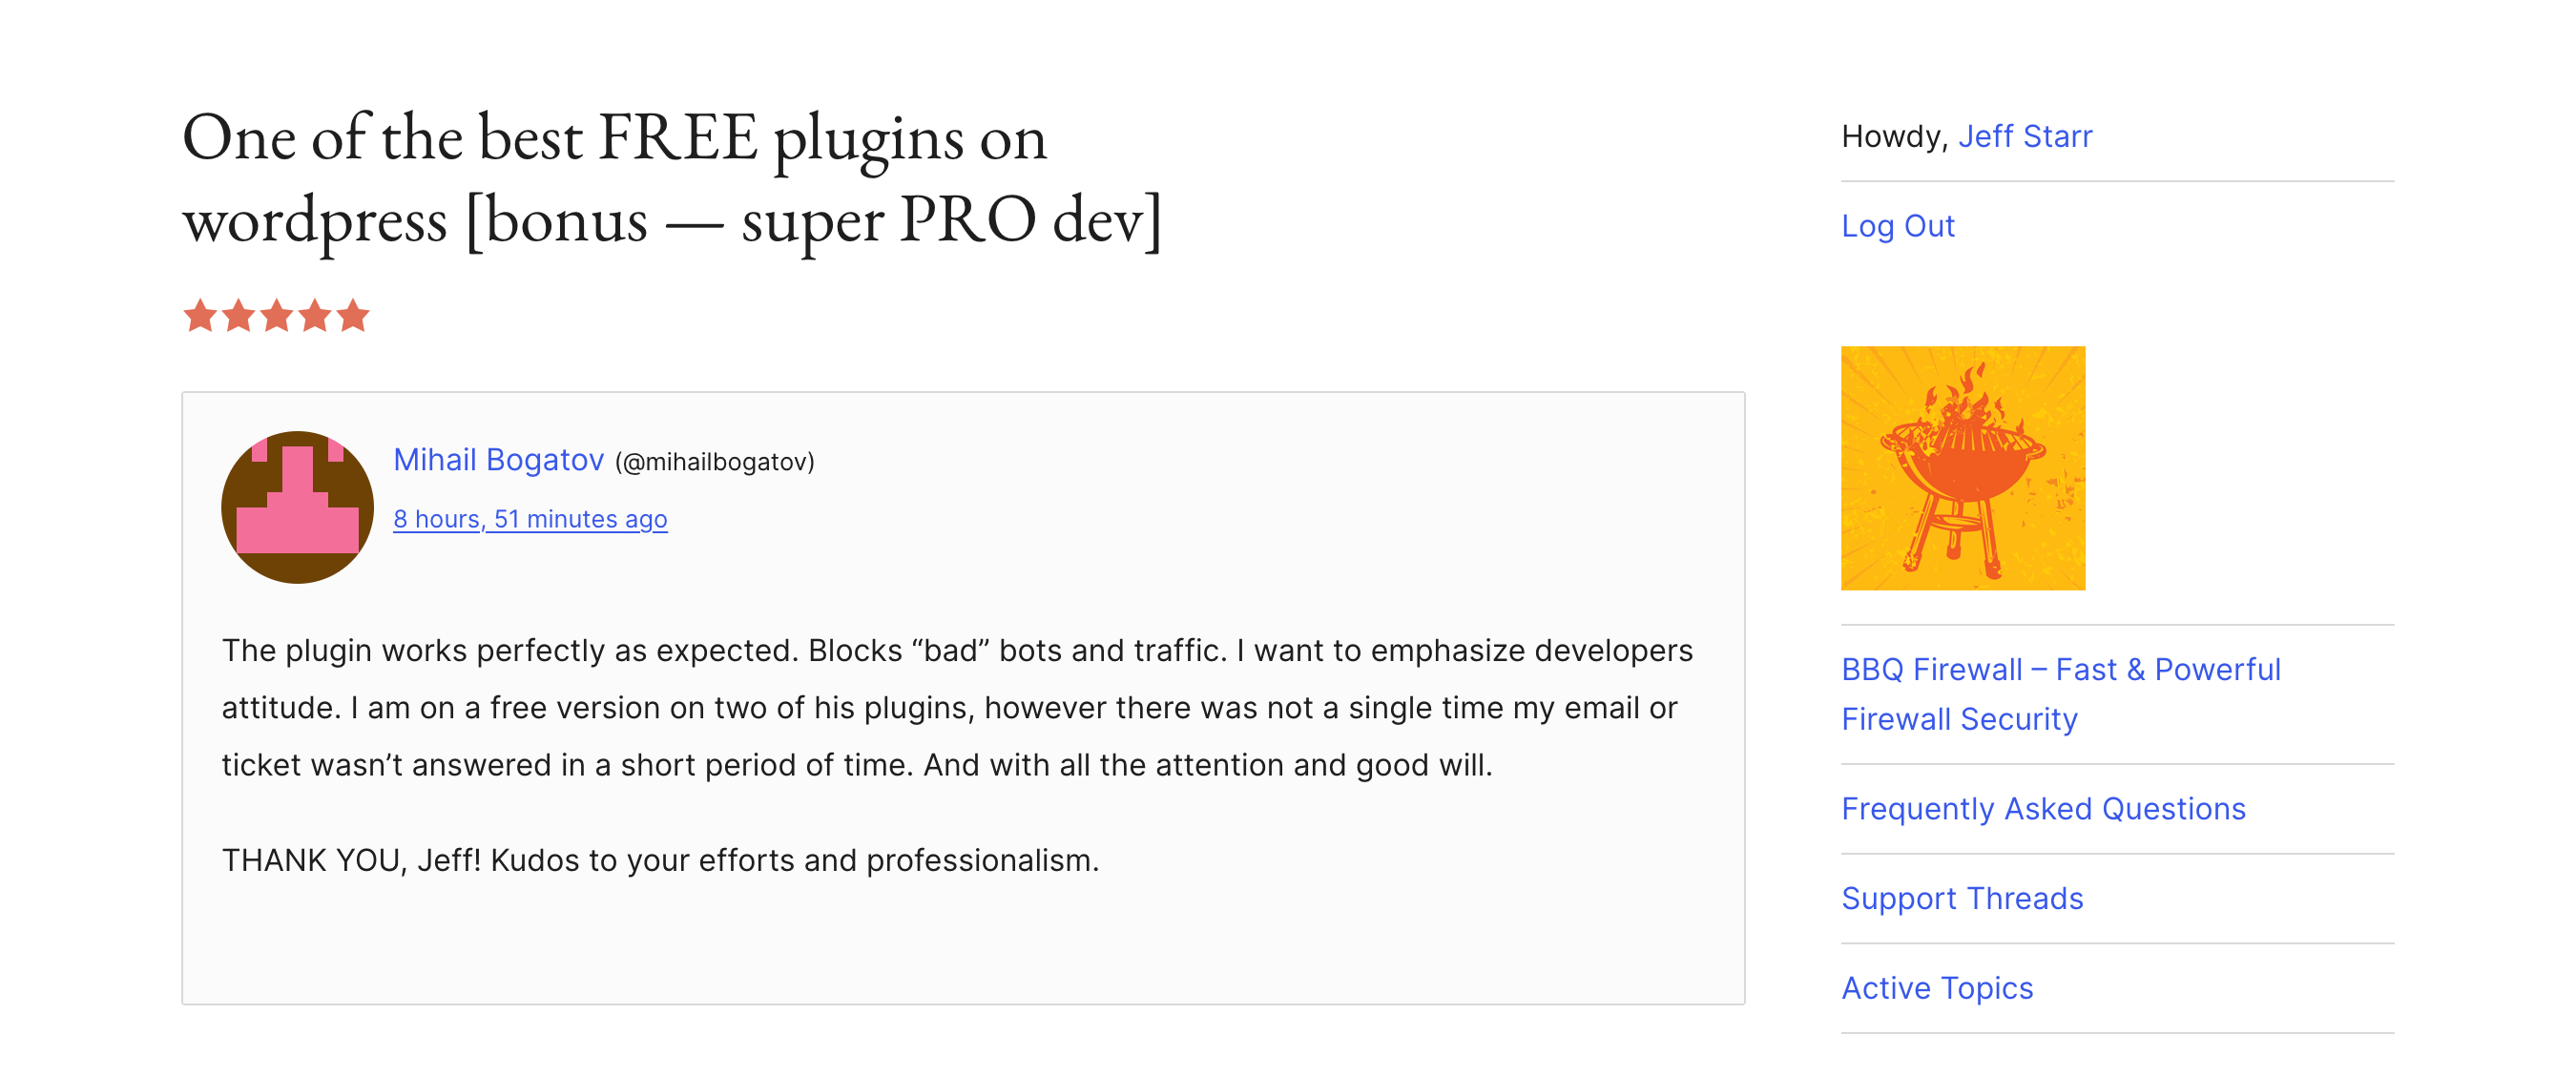The height and width of the screenshot is (1076, 2576).
Task: Click the first rating star
Action: pyautogui.click(x=201, y=316)
